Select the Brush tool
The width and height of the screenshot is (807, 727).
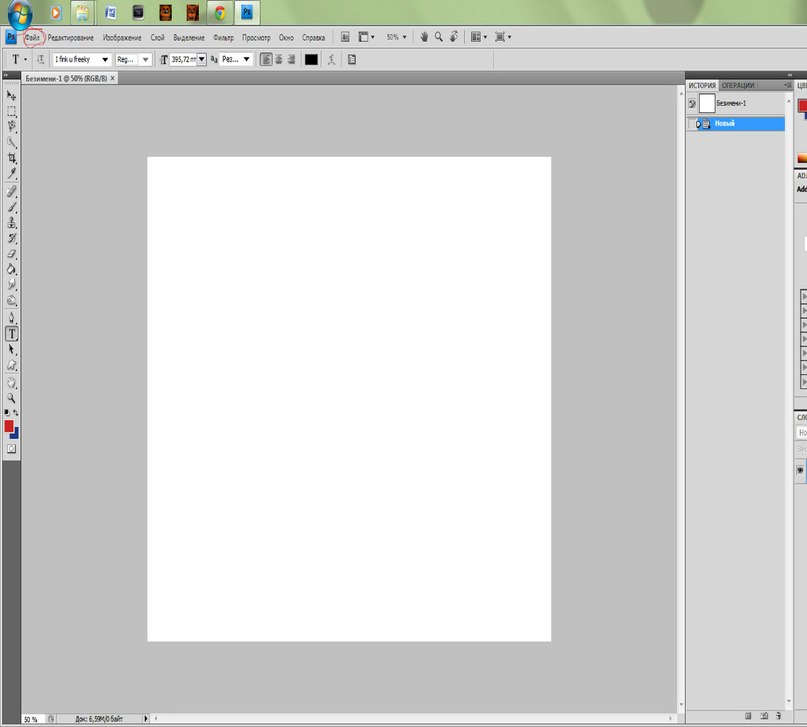point(11,207)
